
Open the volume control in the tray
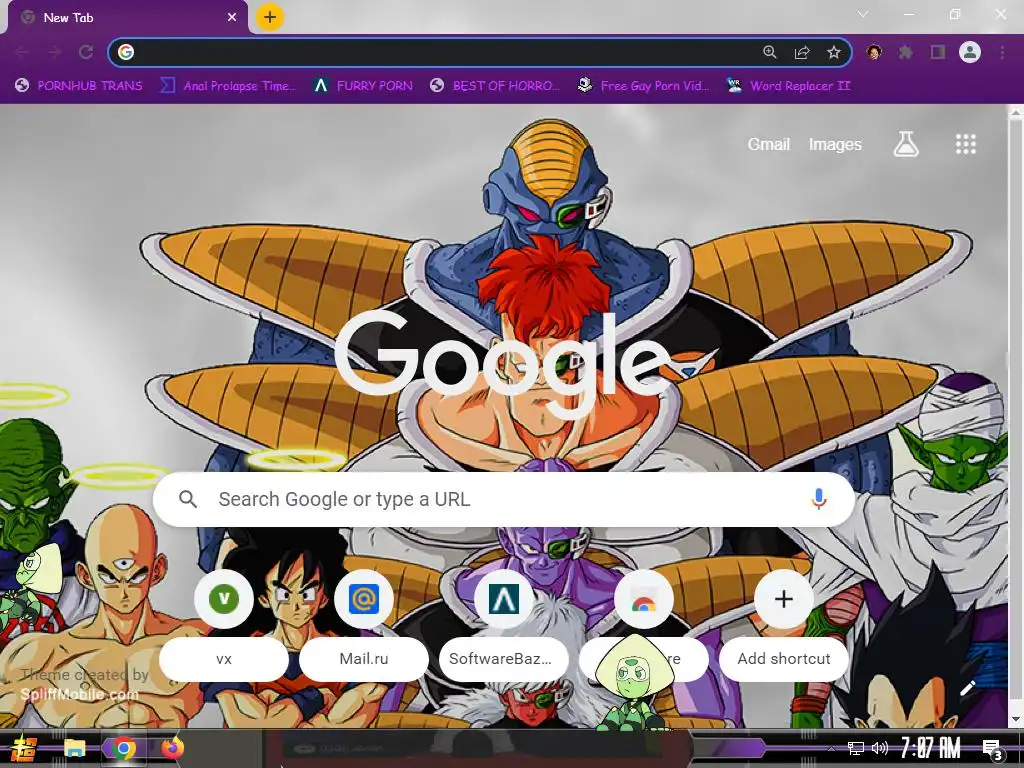tap(880, 748)
